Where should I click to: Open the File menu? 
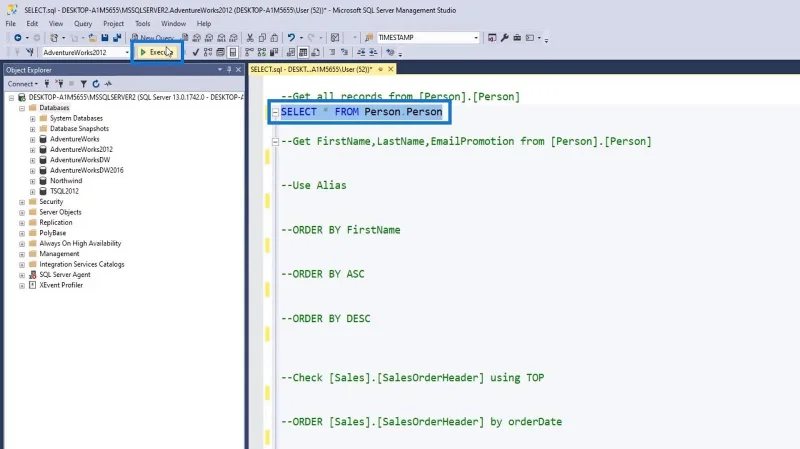point(11,23)
